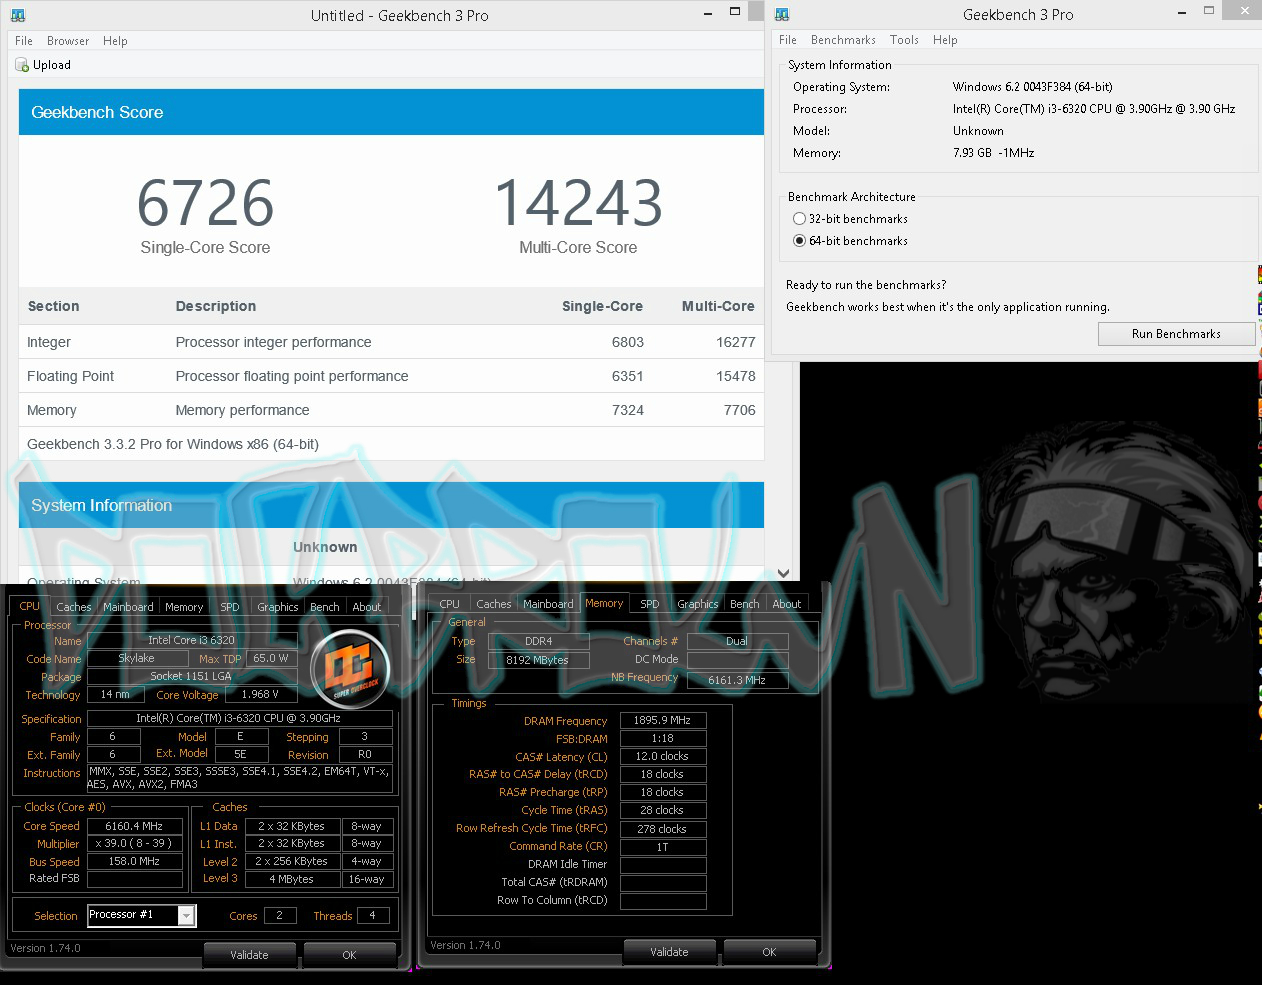Switch to Memory tab in left CPU-Z window
Screen dimensions: 1262x985
coord(184,607)
